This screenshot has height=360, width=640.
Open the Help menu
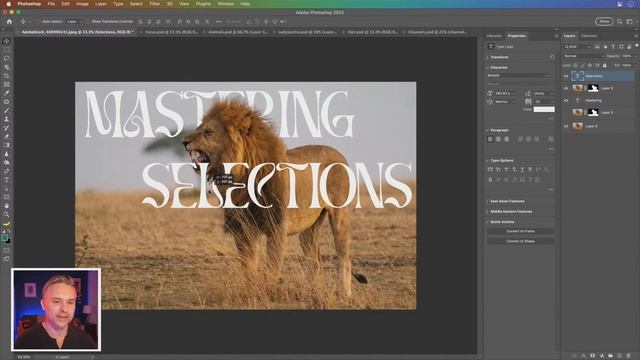coord(245,4)
